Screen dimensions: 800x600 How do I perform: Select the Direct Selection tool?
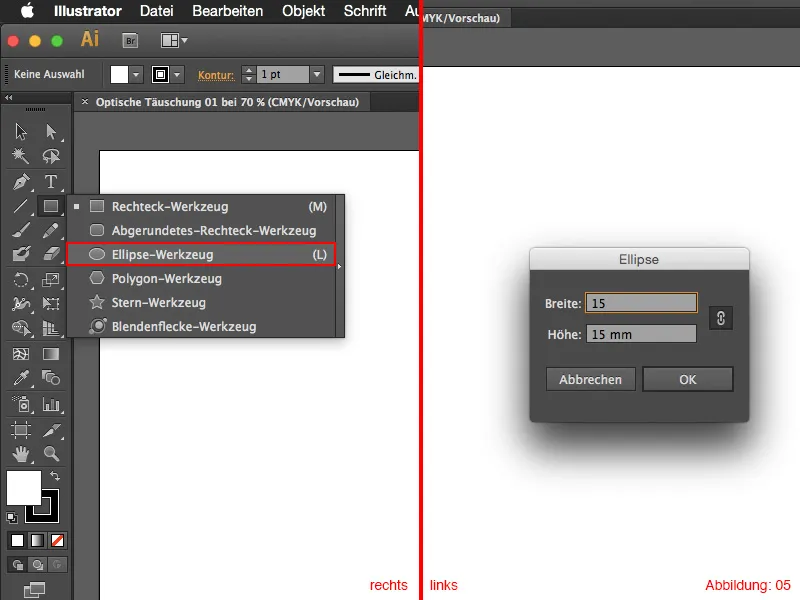coord(51,132)
